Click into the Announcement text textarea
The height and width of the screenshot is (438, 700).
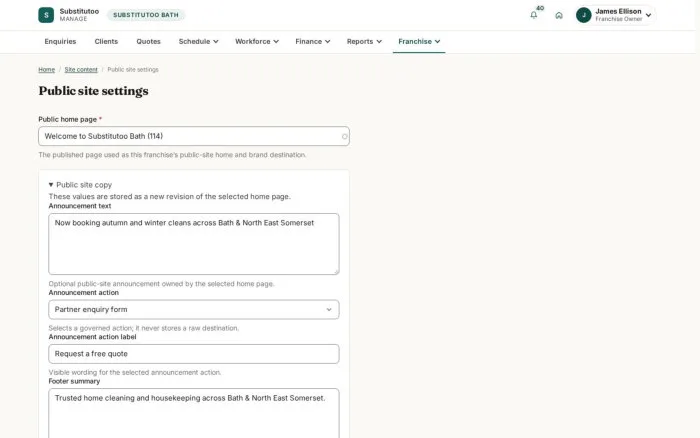point(194,244)
